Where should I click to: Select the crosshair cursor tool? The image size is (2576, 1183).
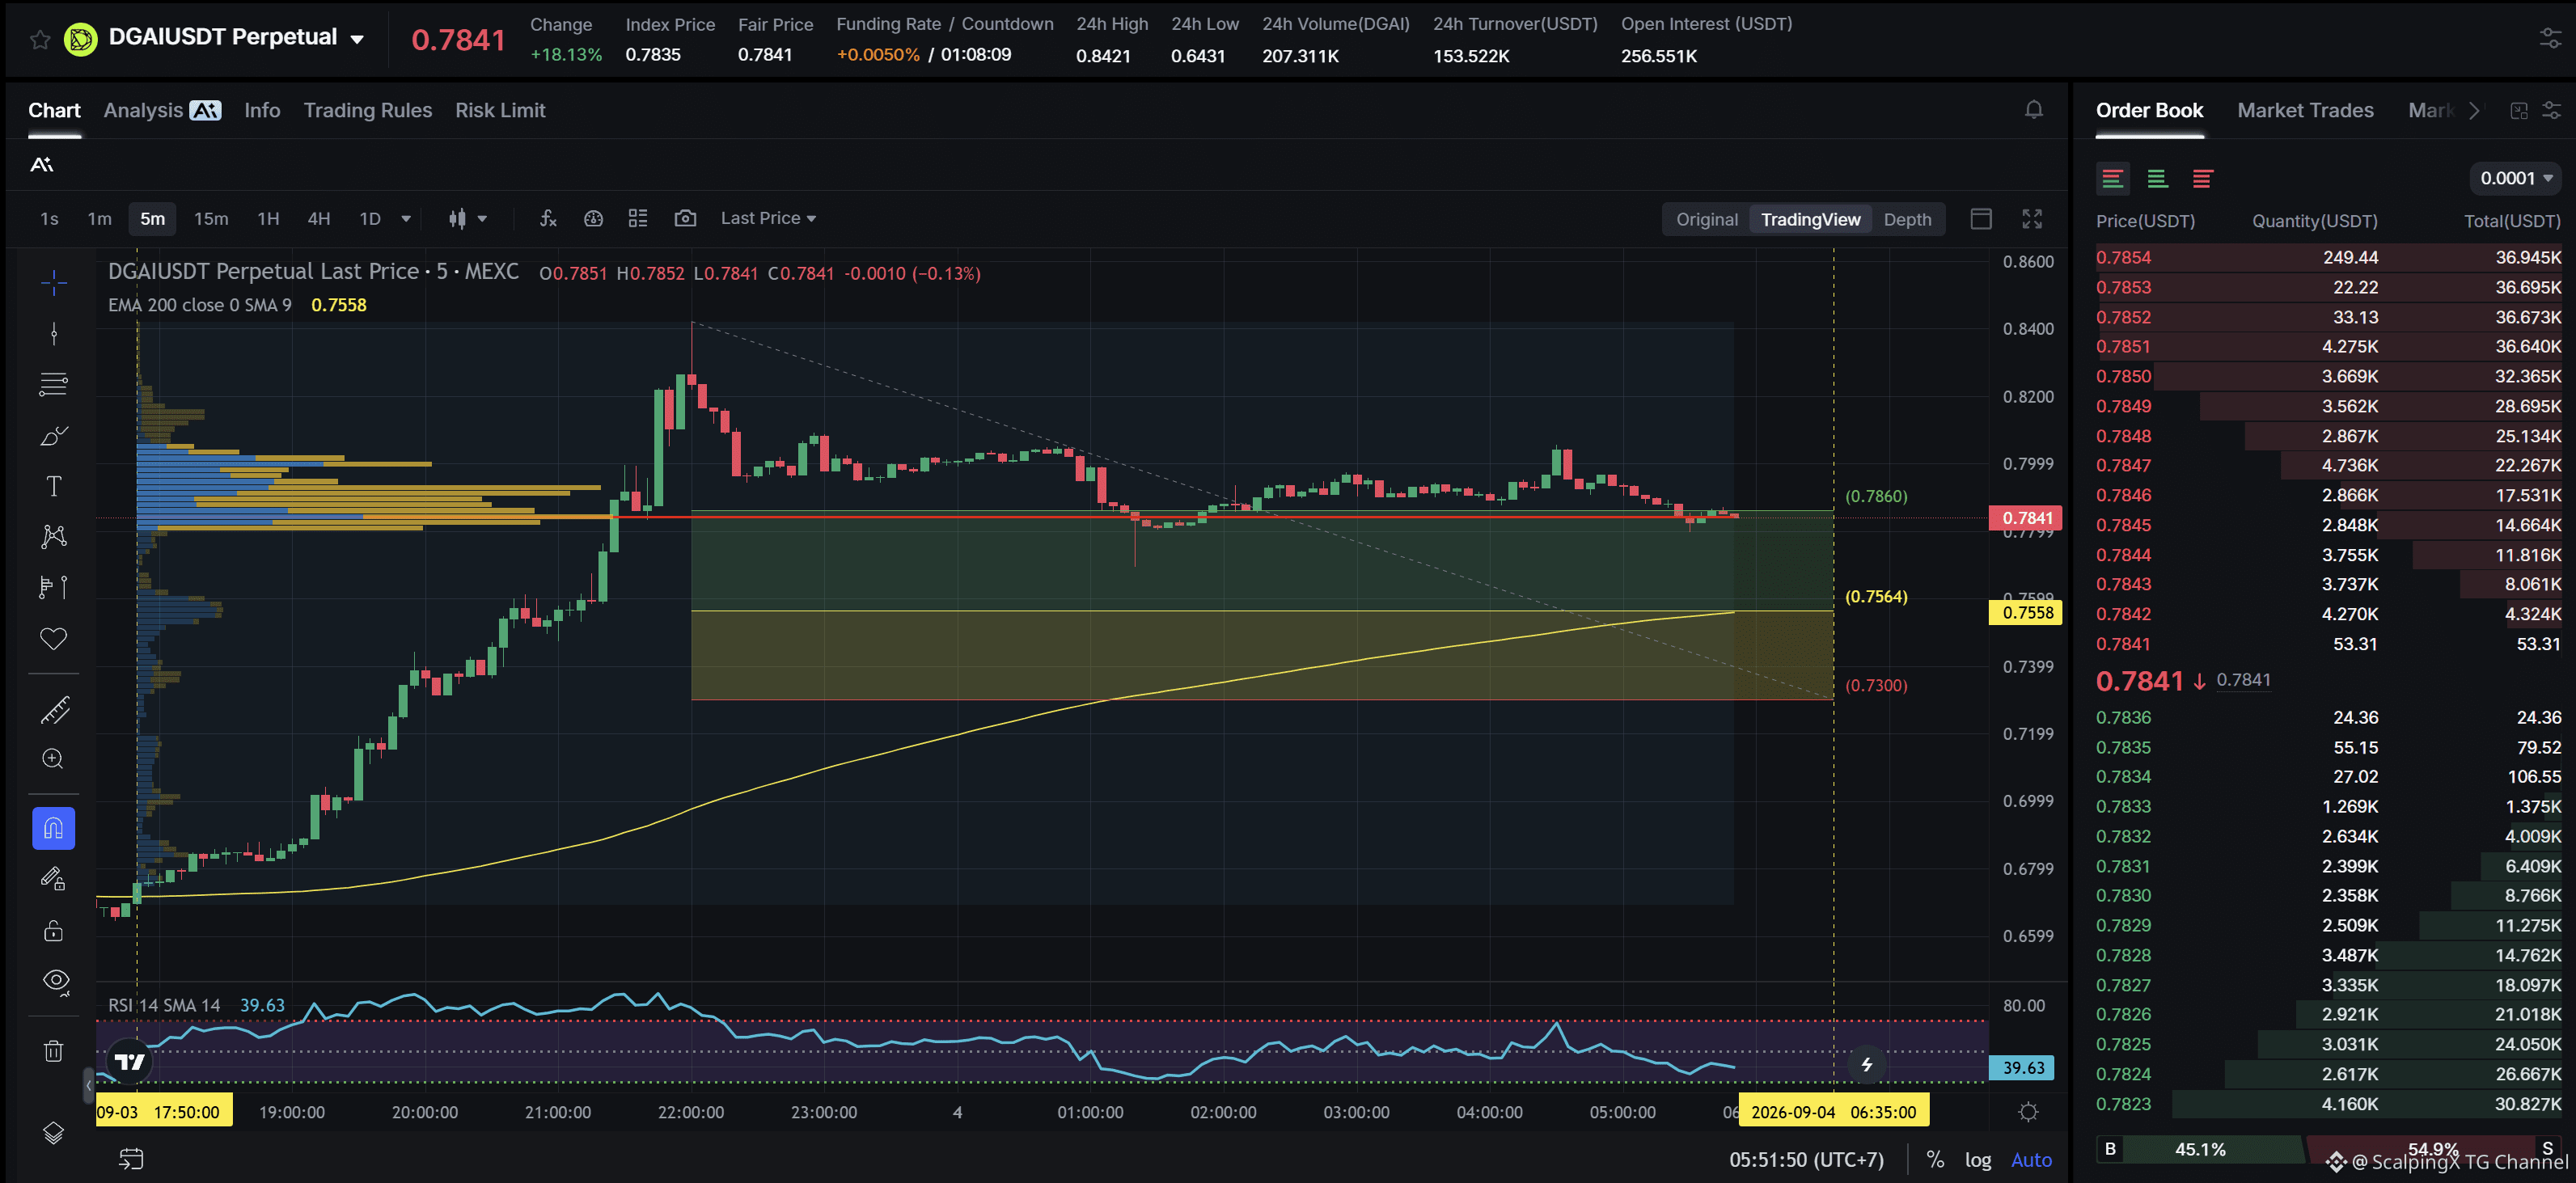click(54, 283)
